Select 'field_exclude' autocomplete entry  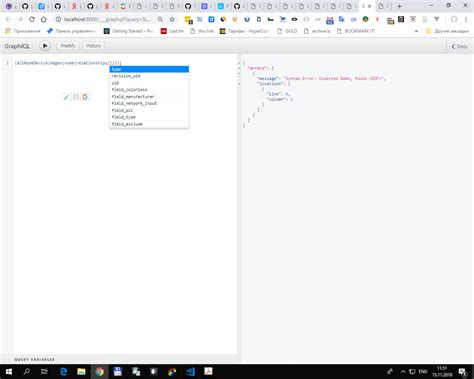click(x=149, y=124)
